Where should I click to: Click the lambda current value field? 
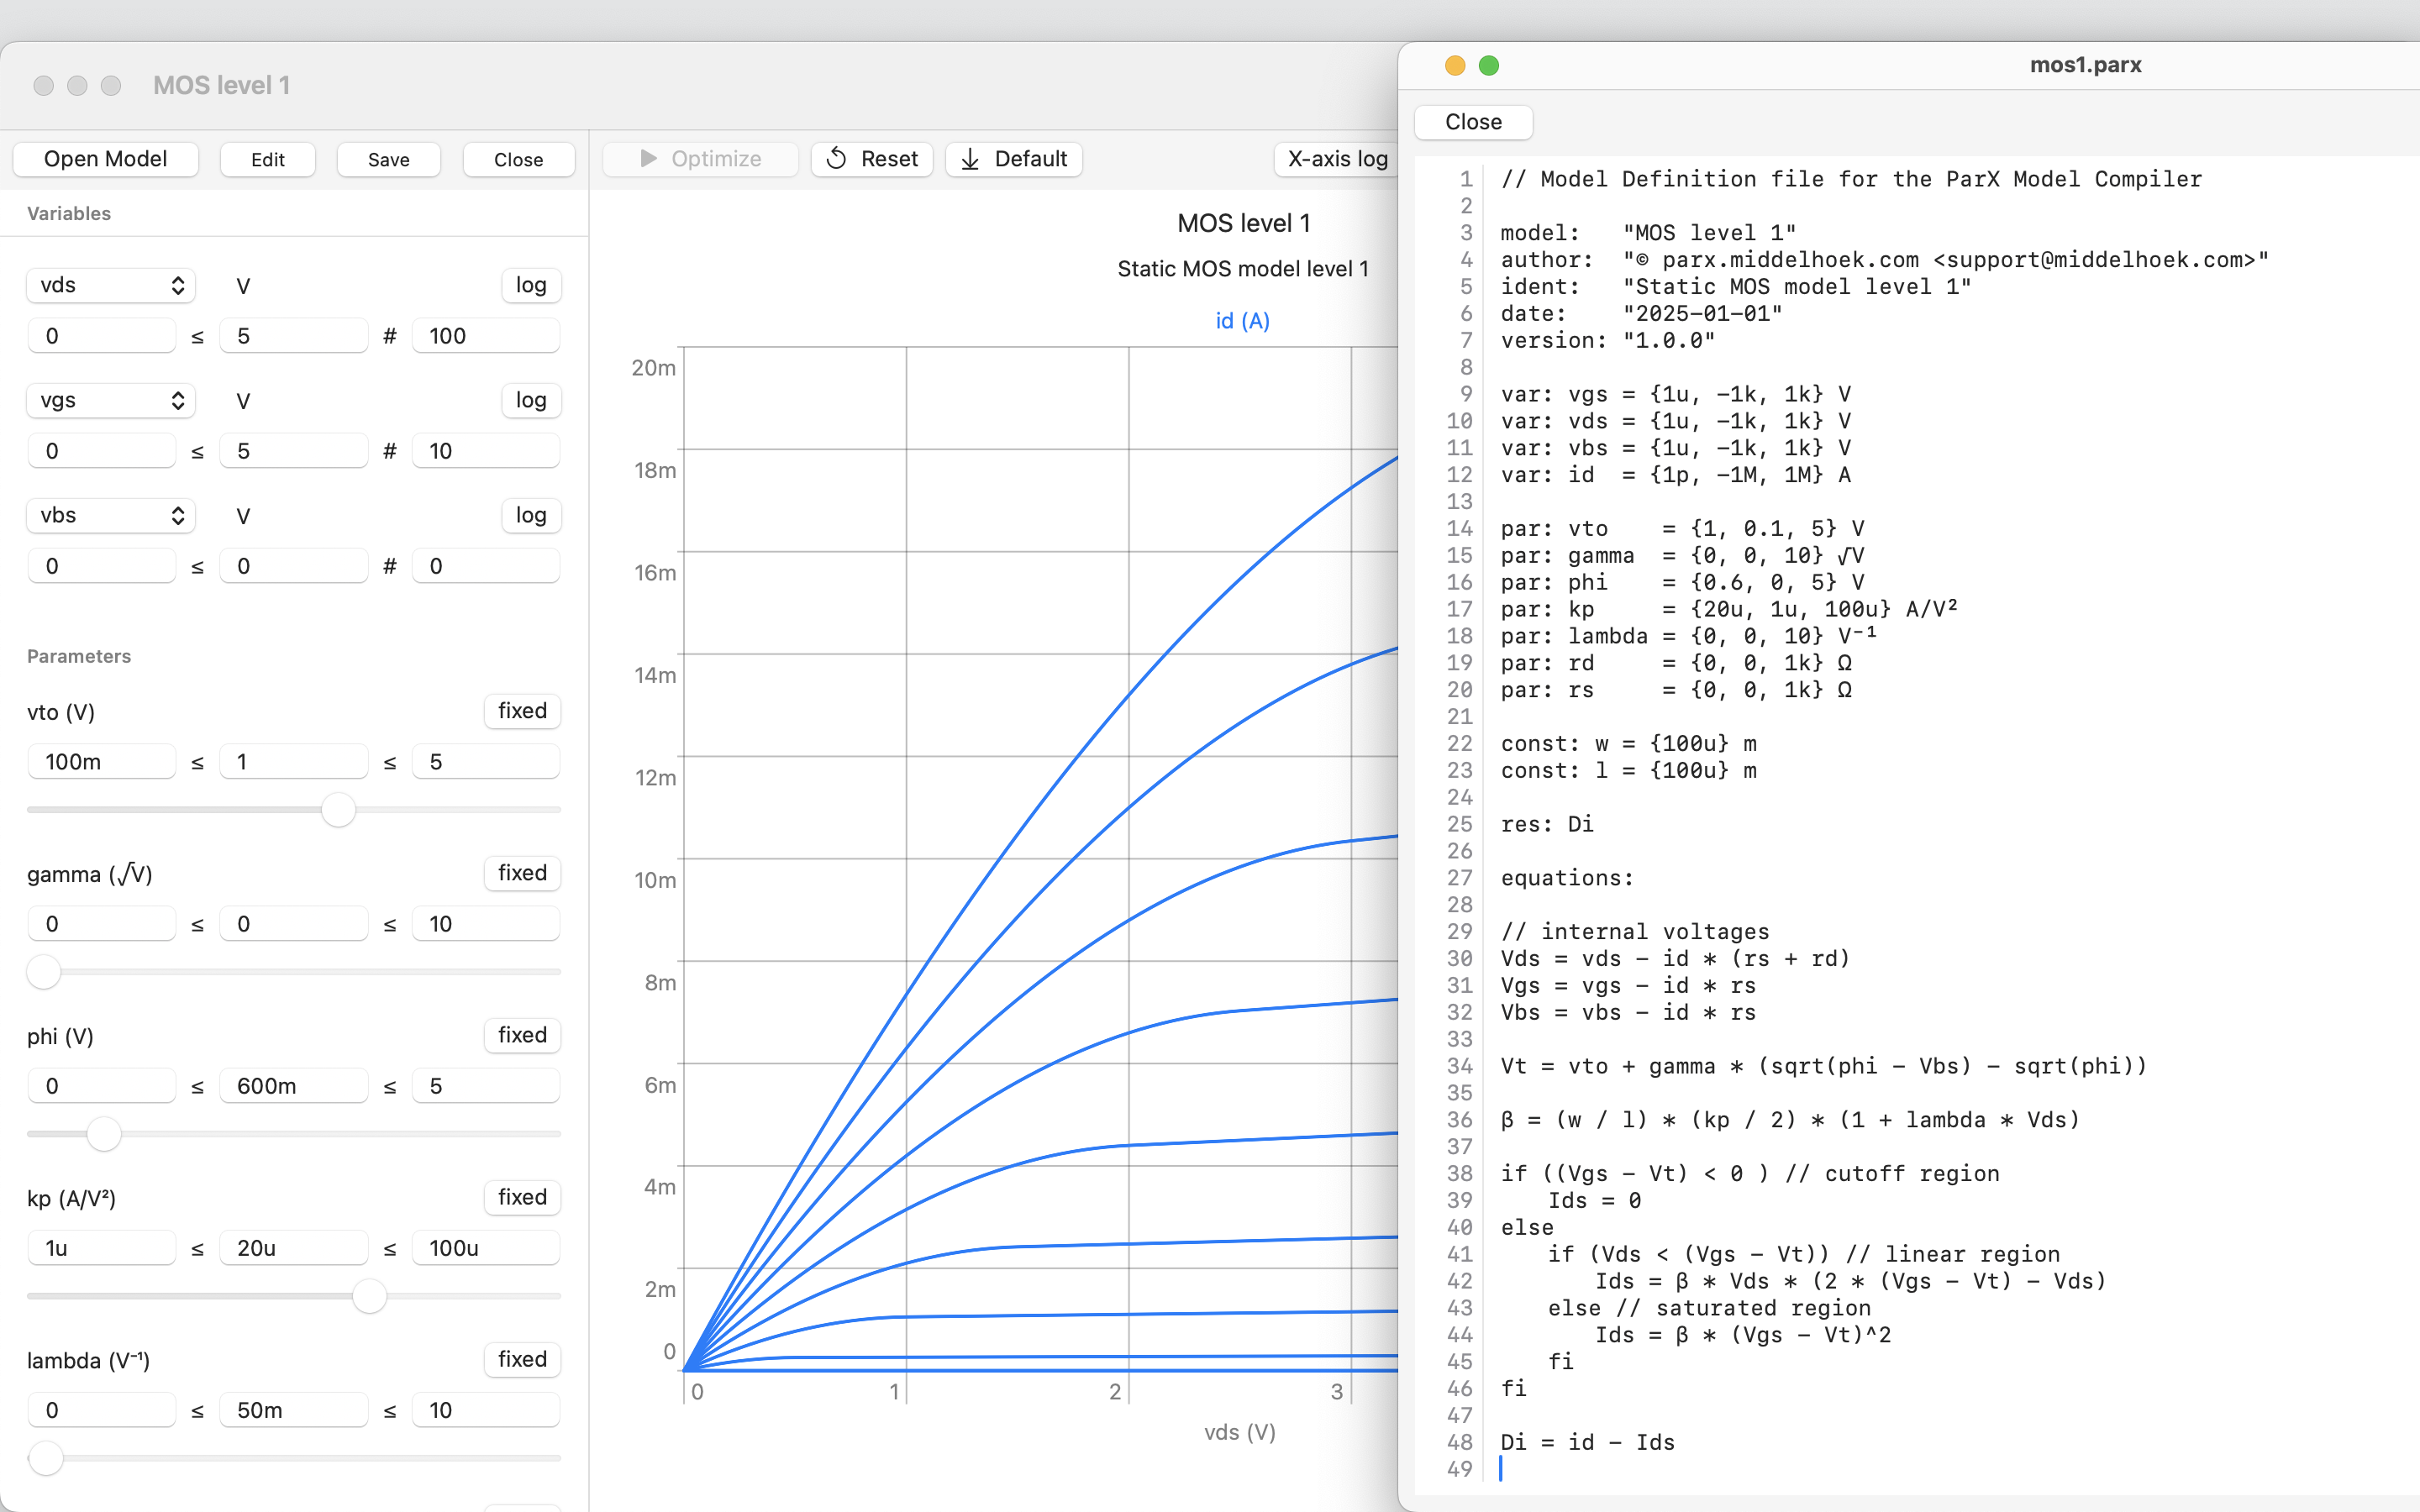[x=293, y=1410]
